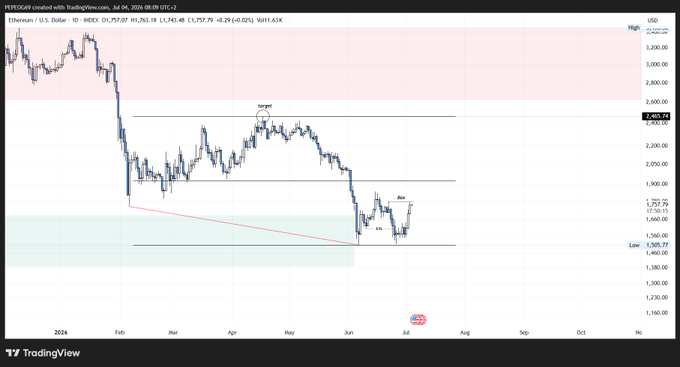Click the 1,300.00 price axis value
Screen dimensions: 680x367
point(657,283)
